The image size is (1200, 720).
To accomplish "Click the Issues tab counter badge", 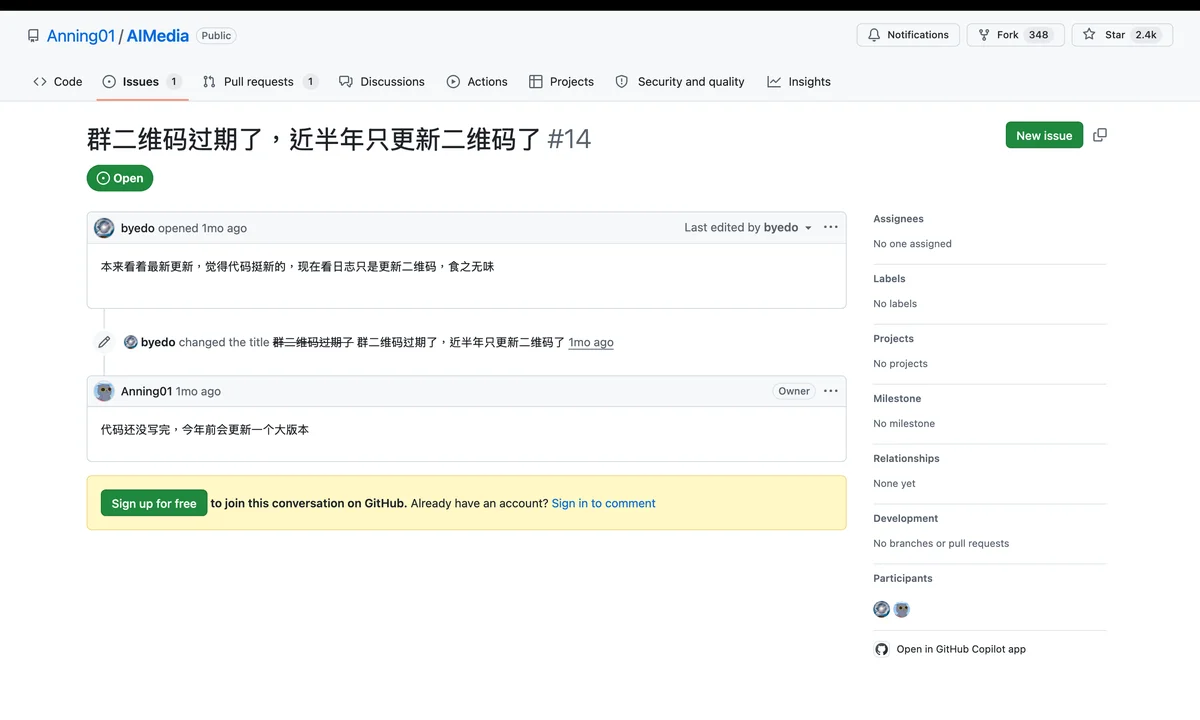I will (174, 82).
